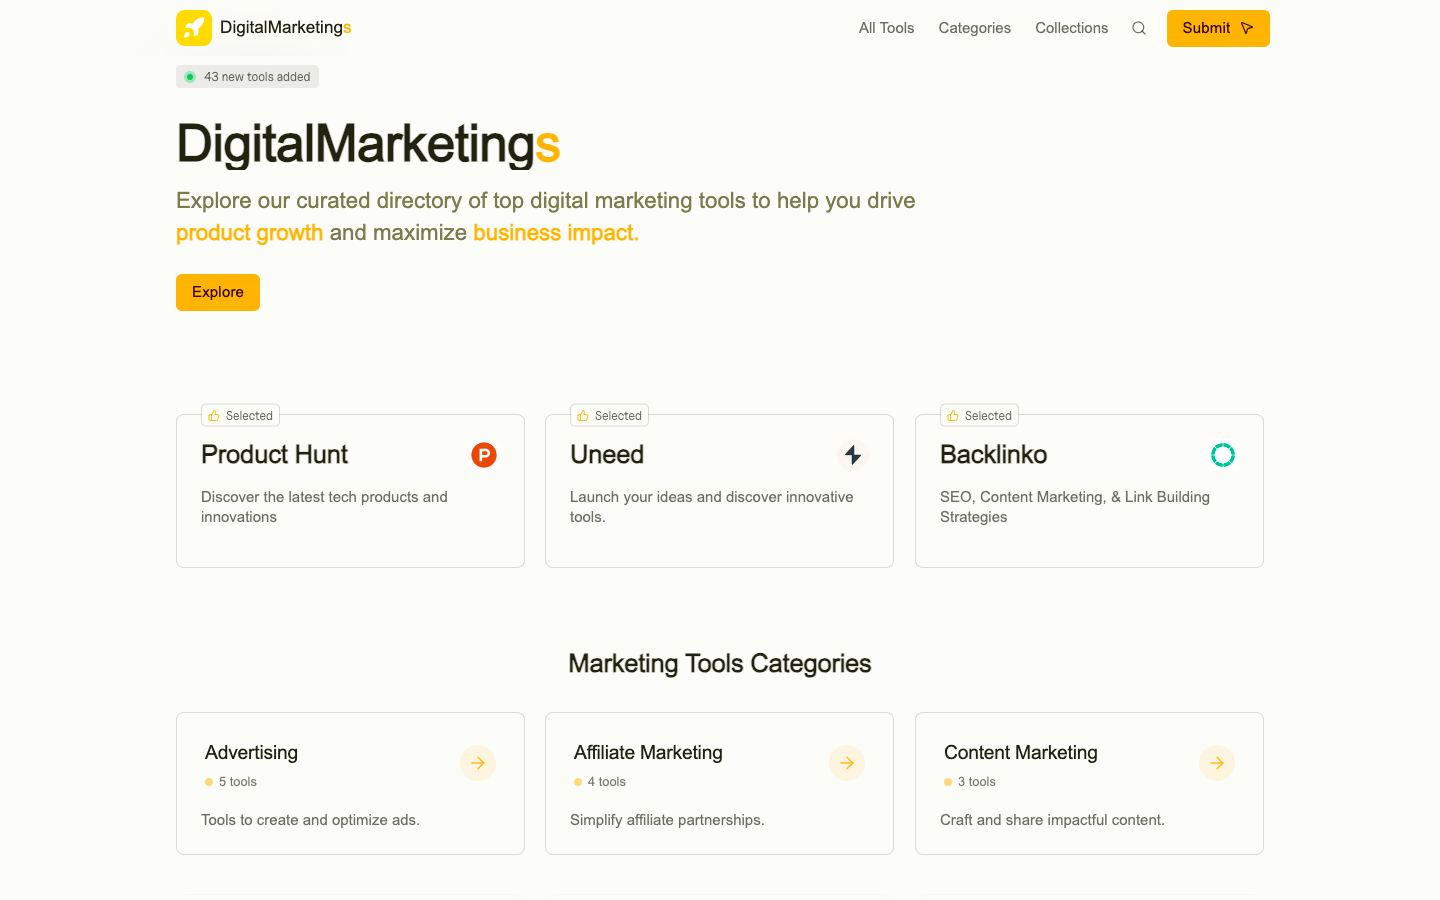Open the Collections nav item
Viewport: 1440px width, 900px height.
click(x=1072, y=28)
